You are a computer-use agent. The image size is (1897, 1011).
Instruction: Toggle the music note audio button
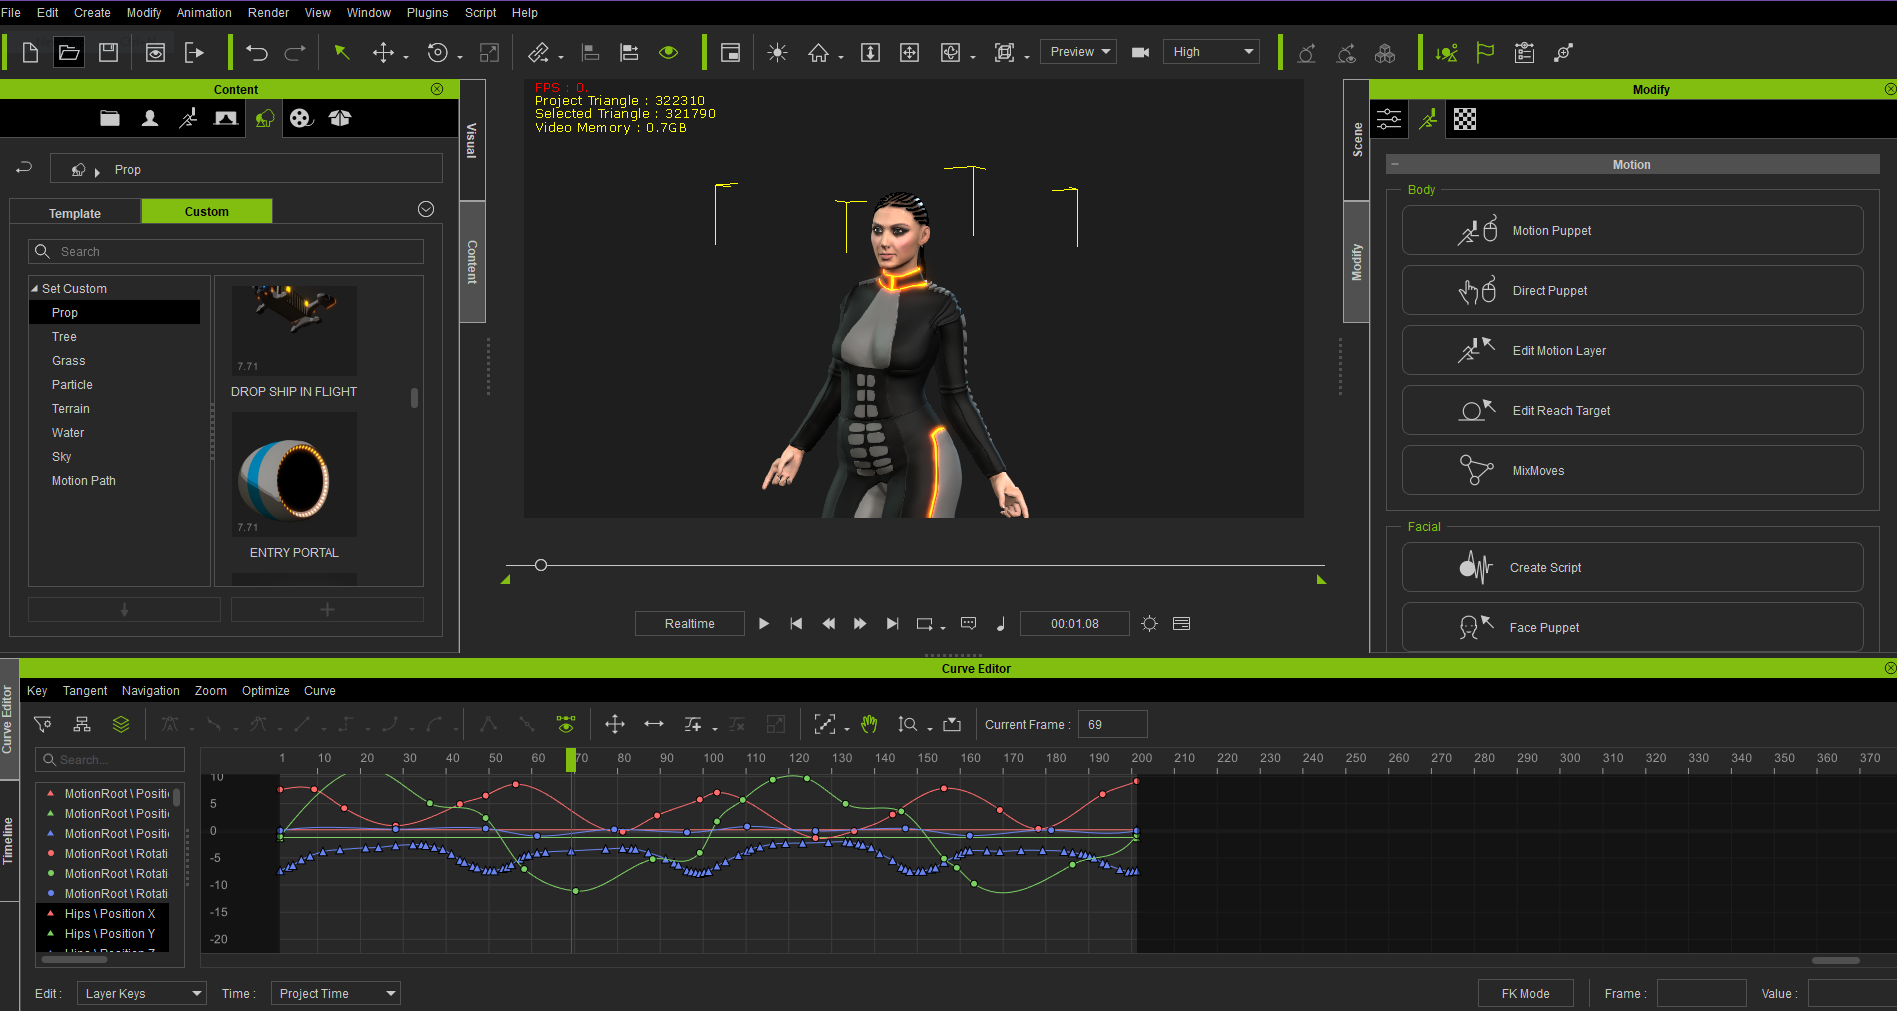tap(1000, 624)
